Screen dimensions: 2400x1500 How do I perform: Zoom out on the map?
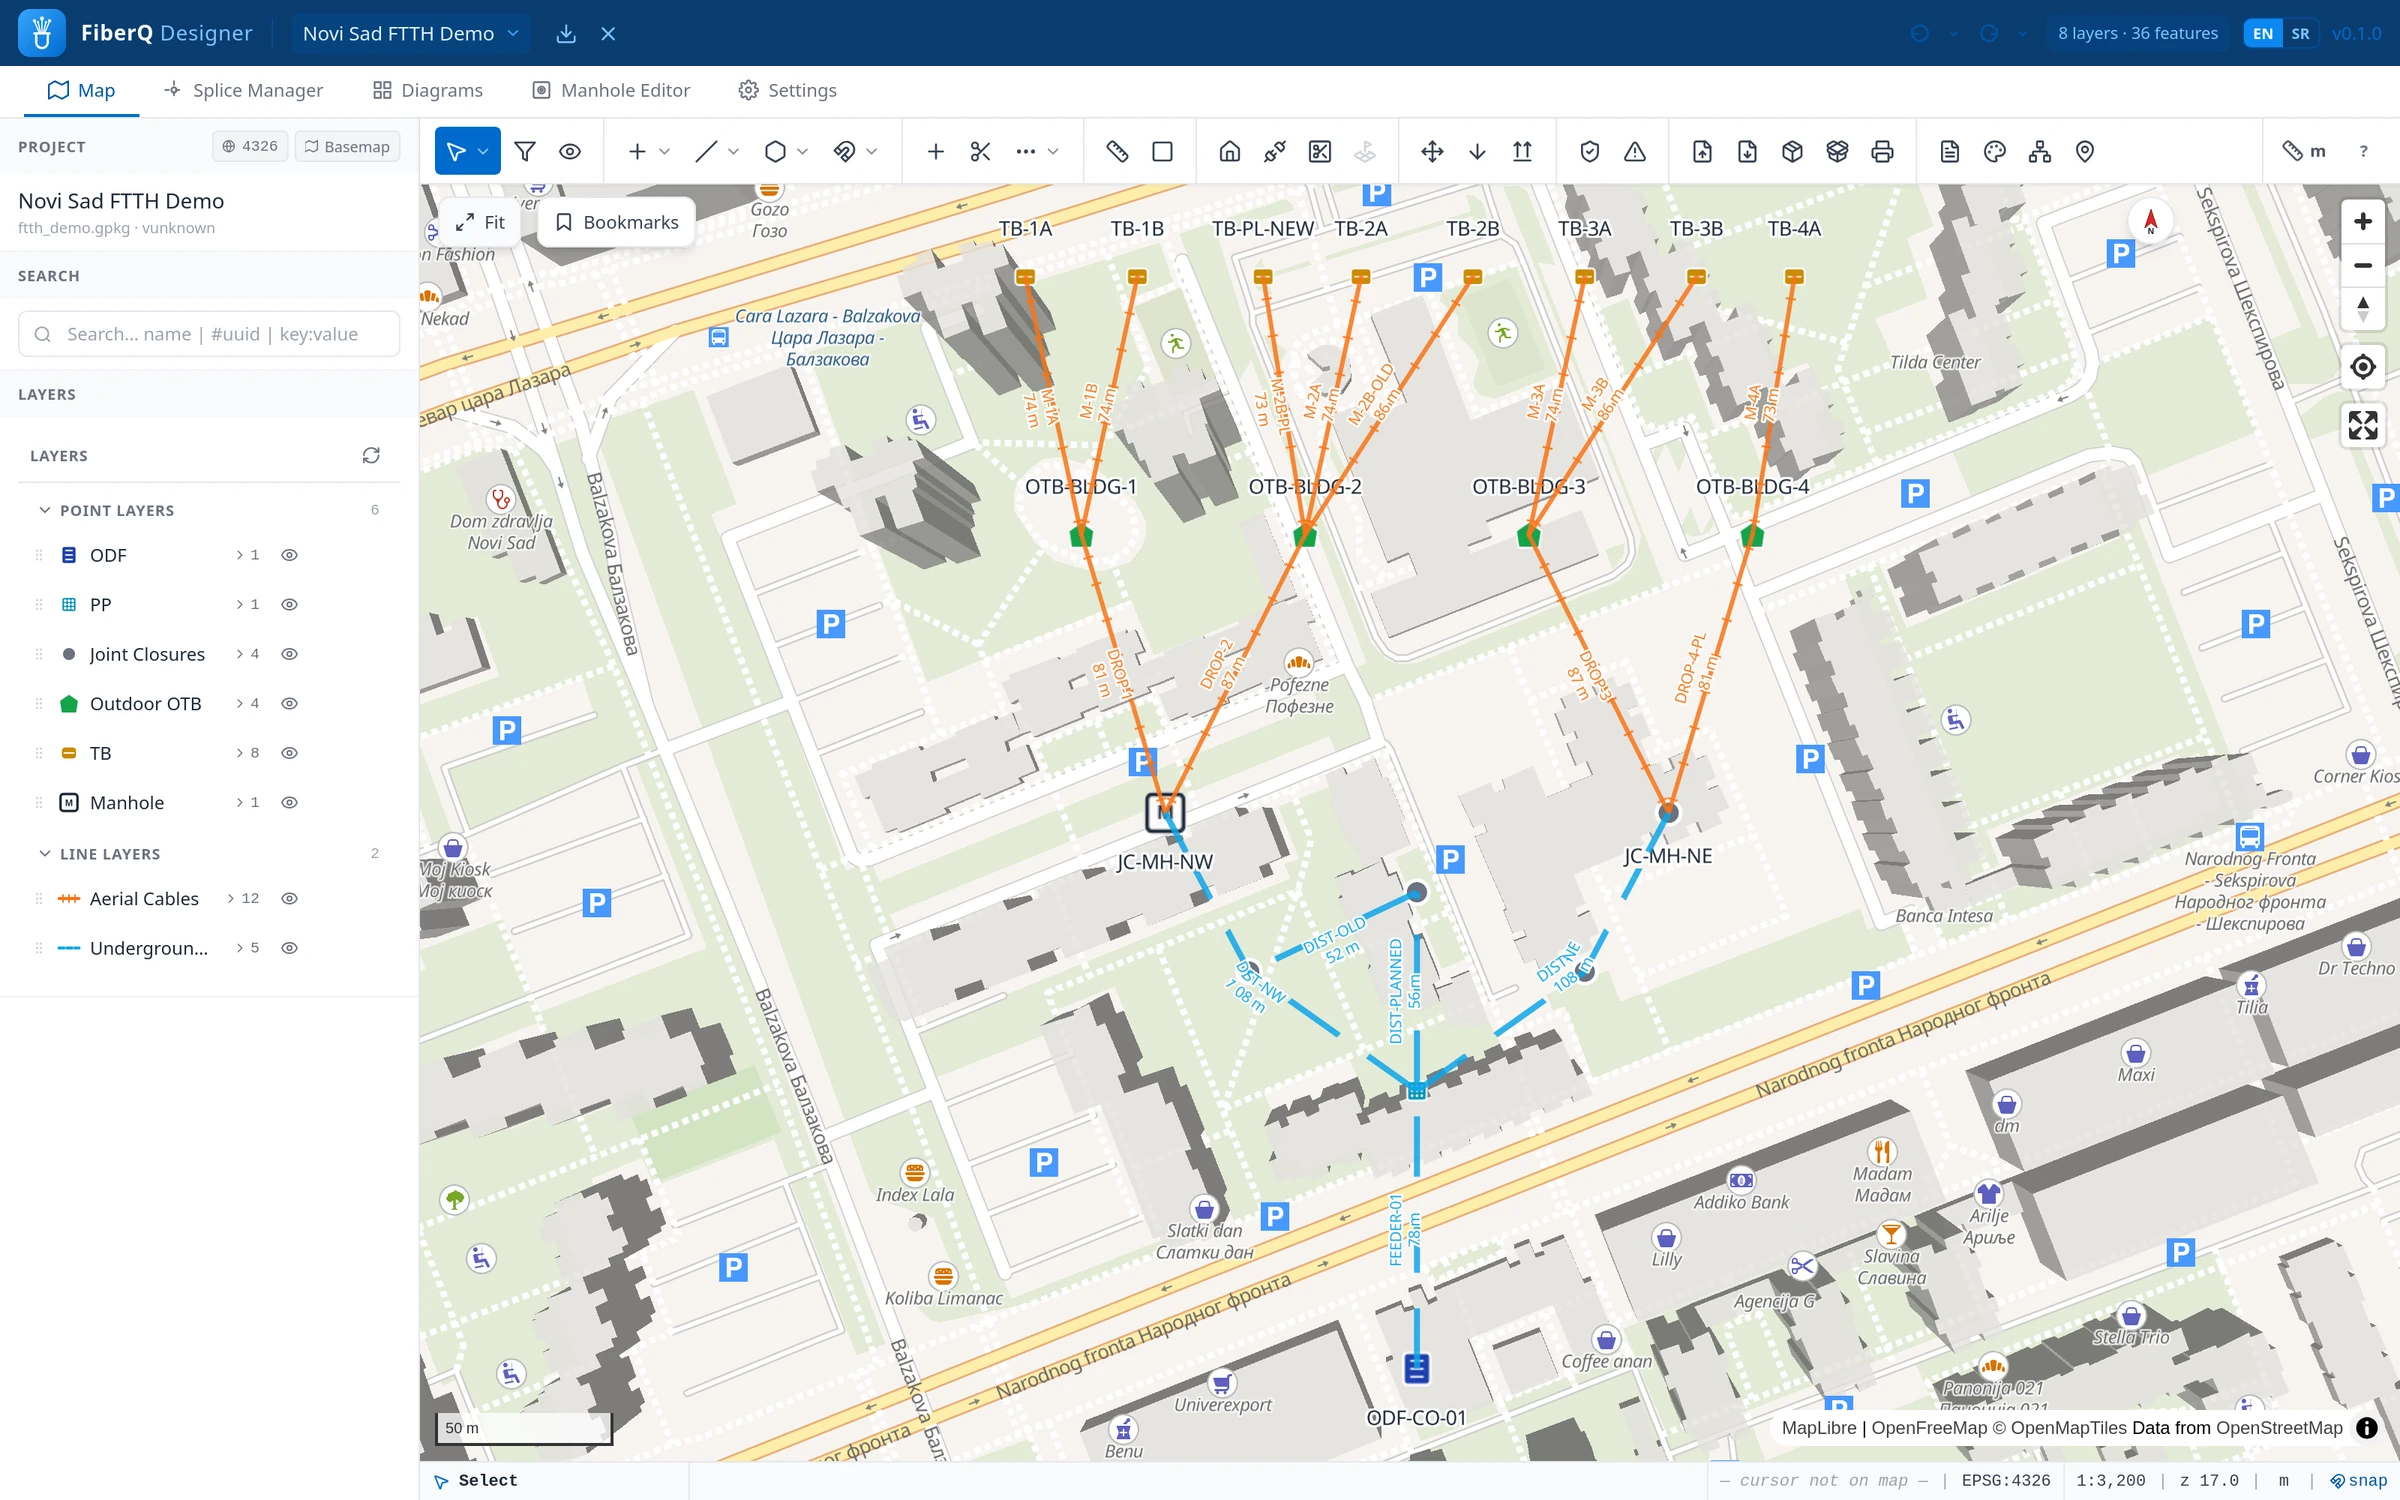[2363, 265]
